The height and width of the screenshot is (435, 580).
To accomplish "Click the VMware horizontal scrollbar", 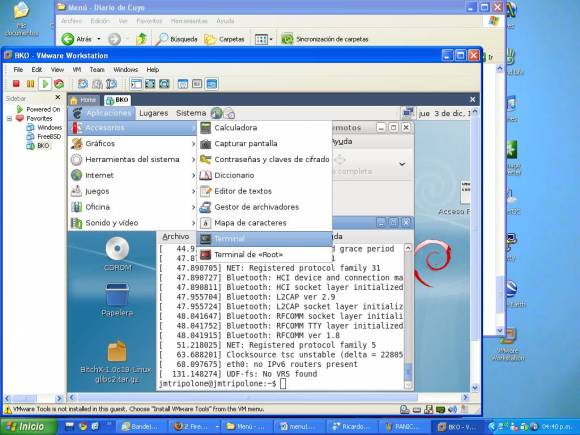I will 268,398.
